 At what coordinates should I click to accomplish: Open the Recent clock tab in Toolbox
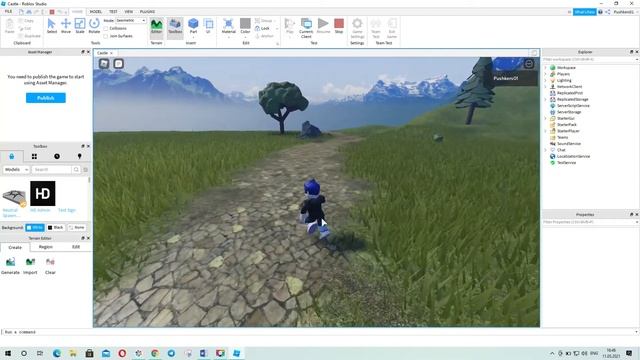tap(57, 156)
